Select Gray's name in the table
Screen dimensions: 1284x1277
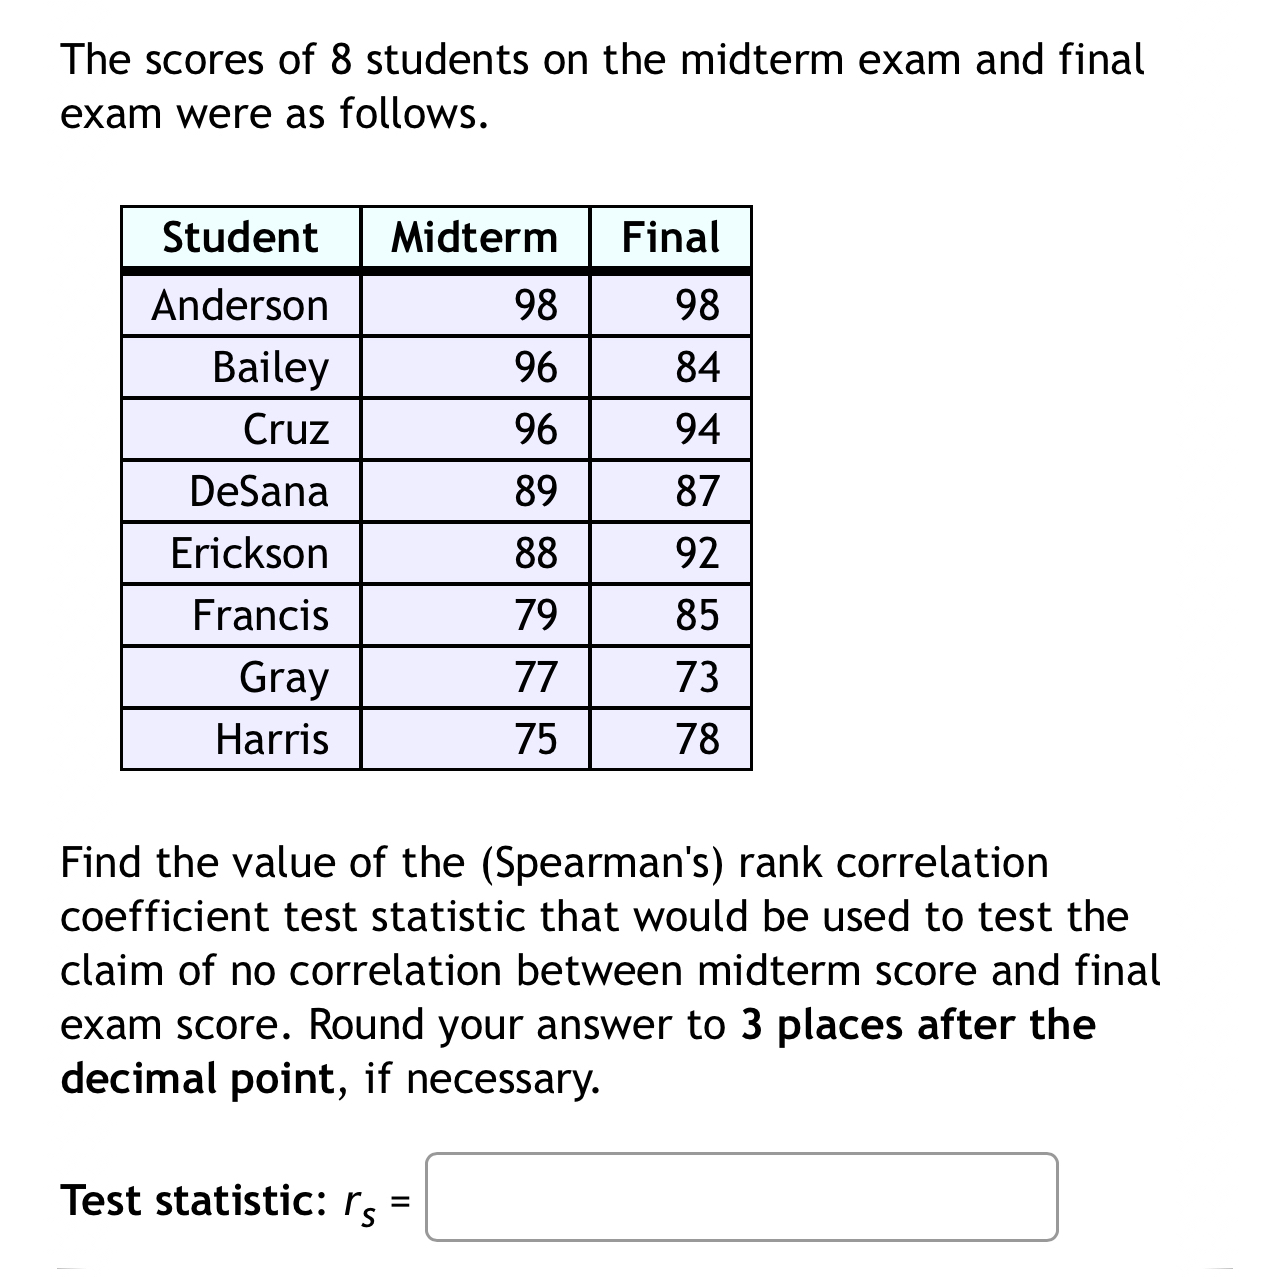(282, 678)
